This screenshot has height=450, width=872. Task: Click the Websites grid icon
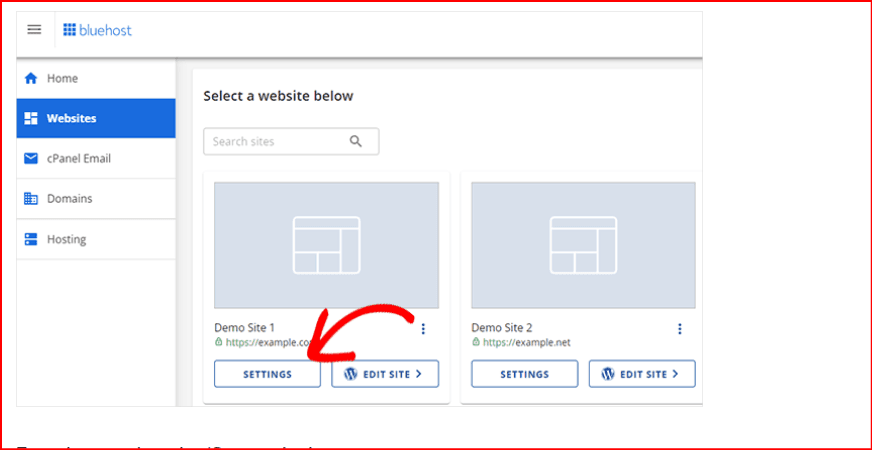point(30,118)
